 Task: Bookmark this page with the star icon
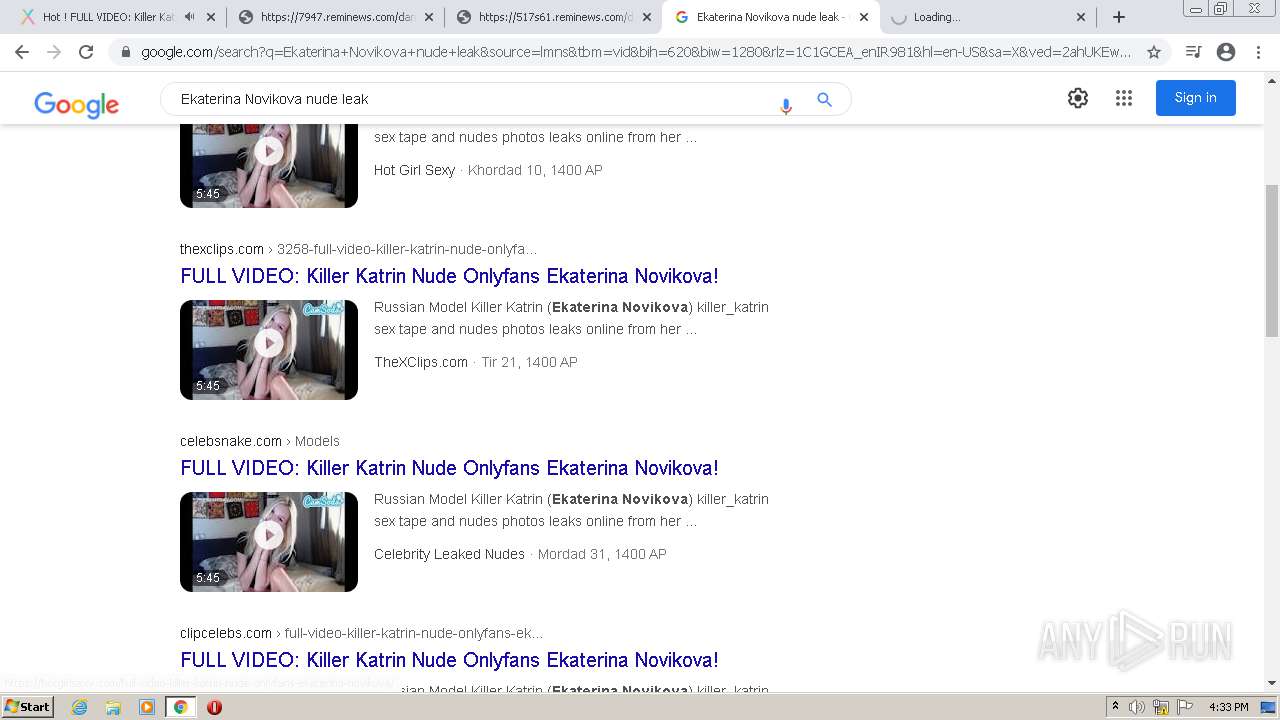(1154, 52)
